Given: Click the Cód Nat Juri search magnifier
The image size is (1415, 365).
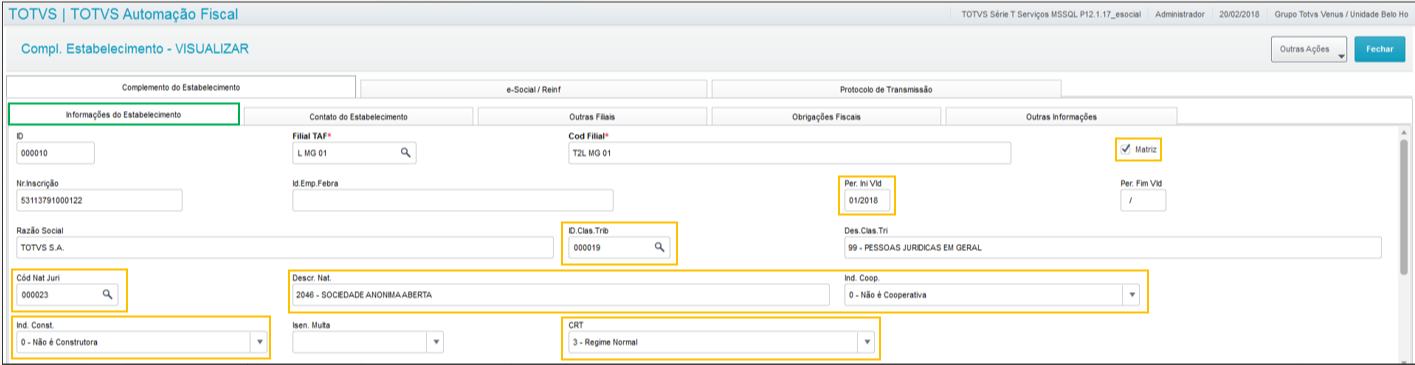Looking at the screenshot, I should tap(108, 295).
